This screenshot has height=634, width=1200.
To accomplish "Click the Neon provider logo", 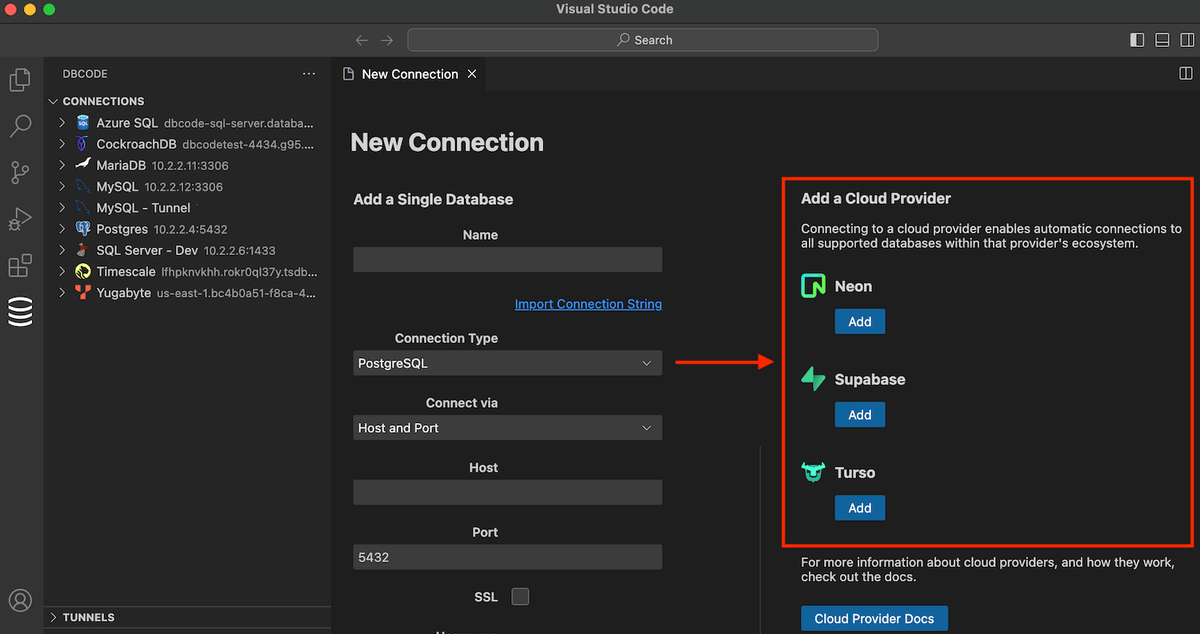I will (812, 285).
